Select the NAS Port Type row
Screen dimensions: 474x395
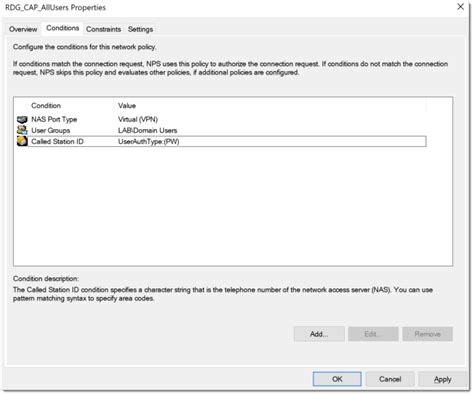click(x=221, y=119)
